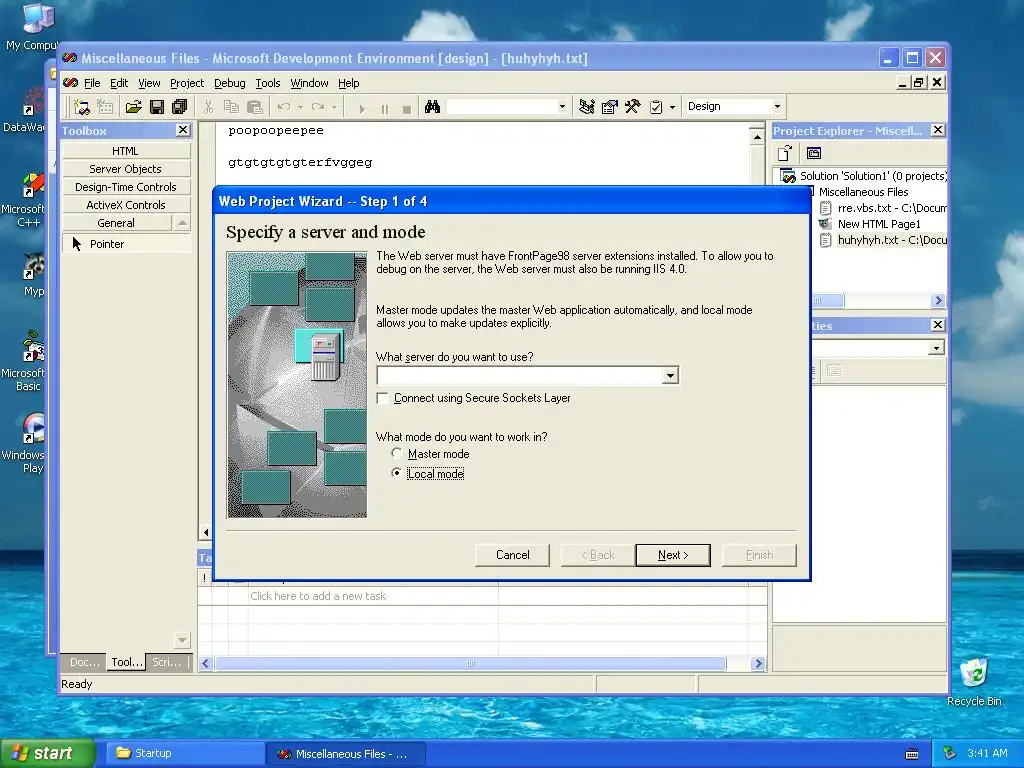
Task: Open the Window menu
Action: point(310,83)
